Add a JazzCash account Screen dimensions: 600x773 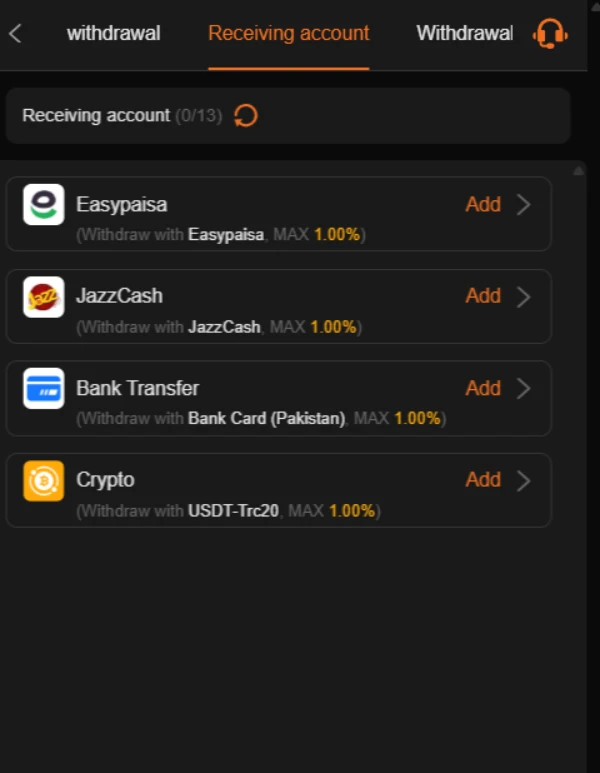(483, 296)
